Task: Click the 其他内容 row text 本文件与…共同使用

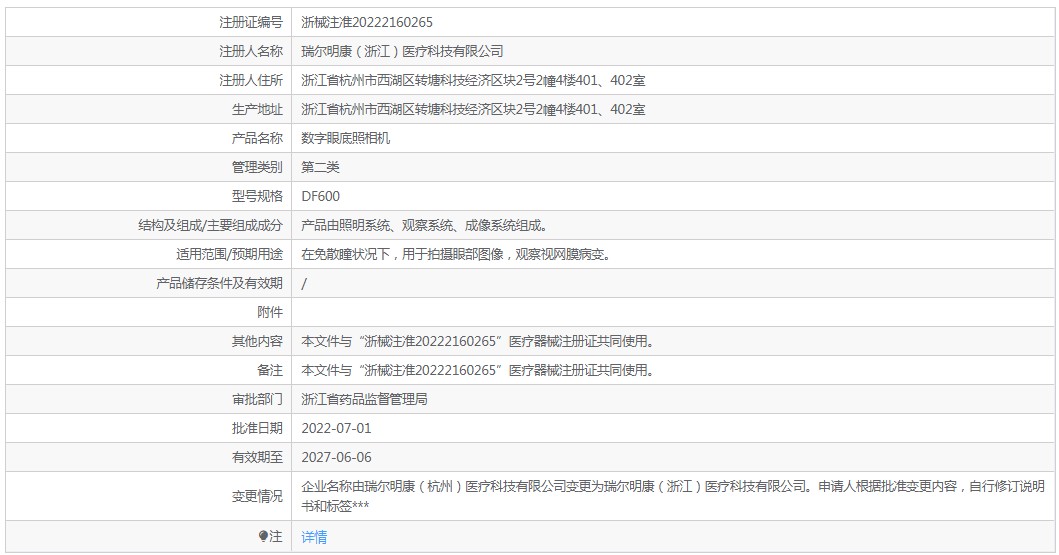Action: (477, 342)
